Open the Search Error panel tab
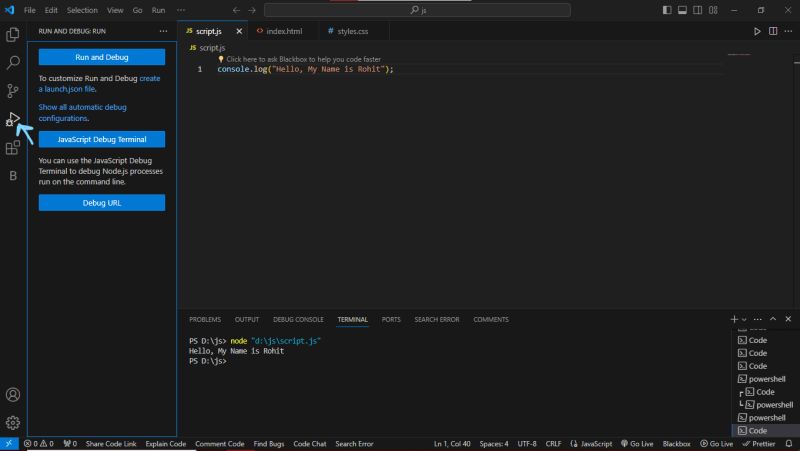The image size is (800, 451). [x=437, y=319]
